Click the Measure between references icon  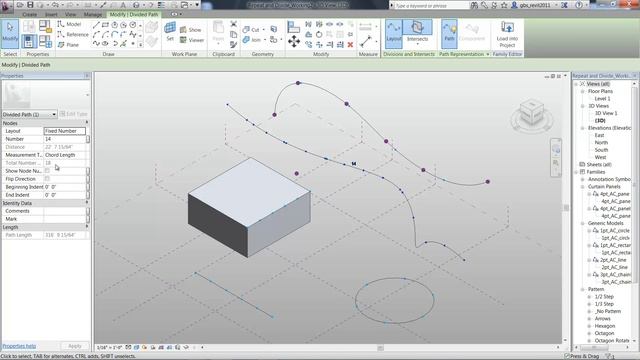(x=366, y=41)
